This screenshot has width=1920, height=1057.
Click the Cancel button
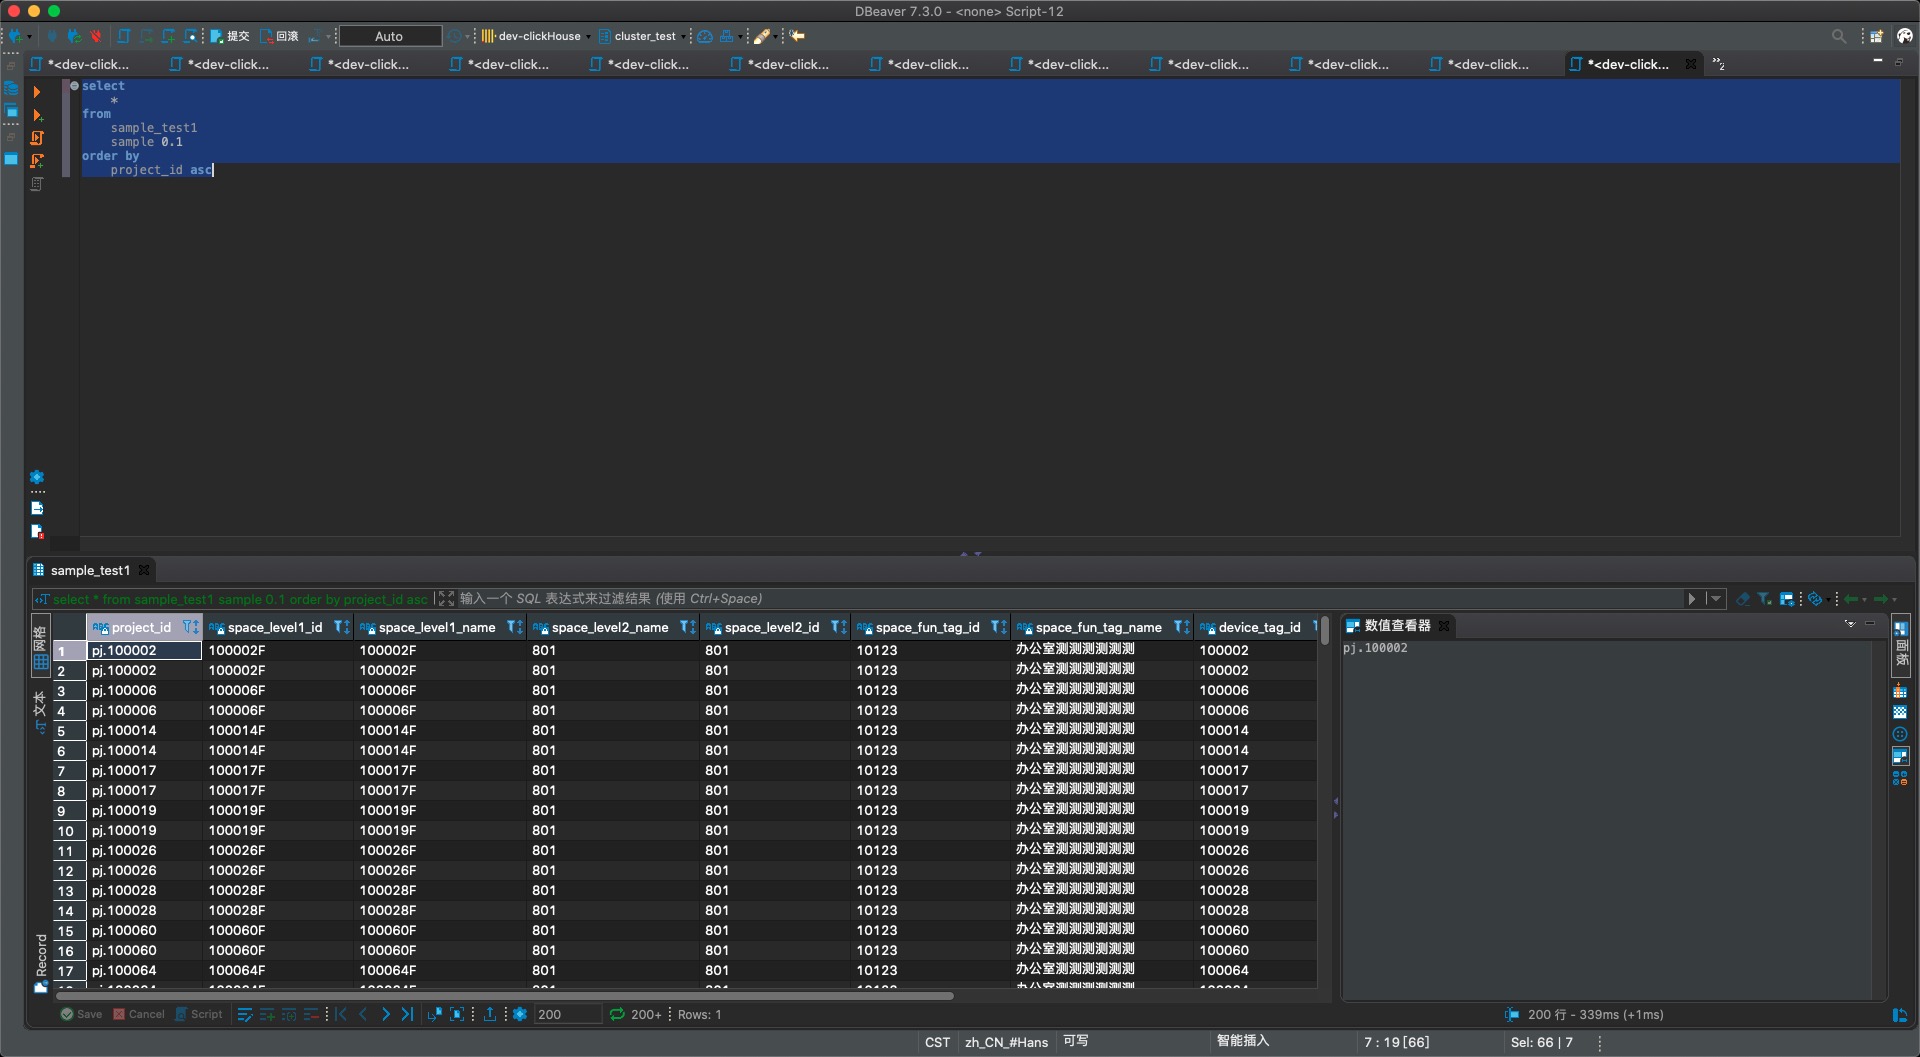click(138, 1014)
